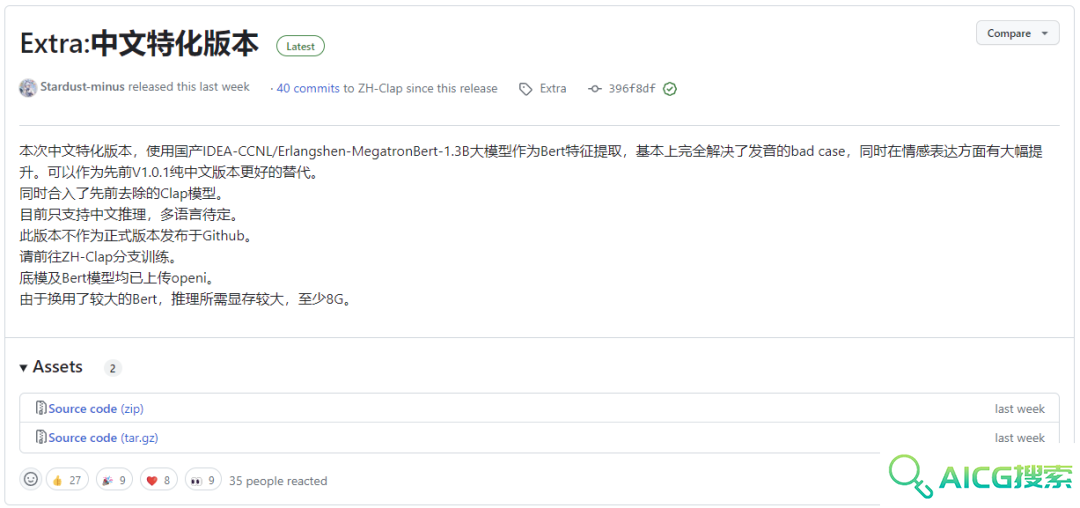The width and height of the screenshot is (1080, 508).
Task: Click the line 请前往ZH-Clap分支训练。
Action: pyautogui.click(x=98, y=257)
